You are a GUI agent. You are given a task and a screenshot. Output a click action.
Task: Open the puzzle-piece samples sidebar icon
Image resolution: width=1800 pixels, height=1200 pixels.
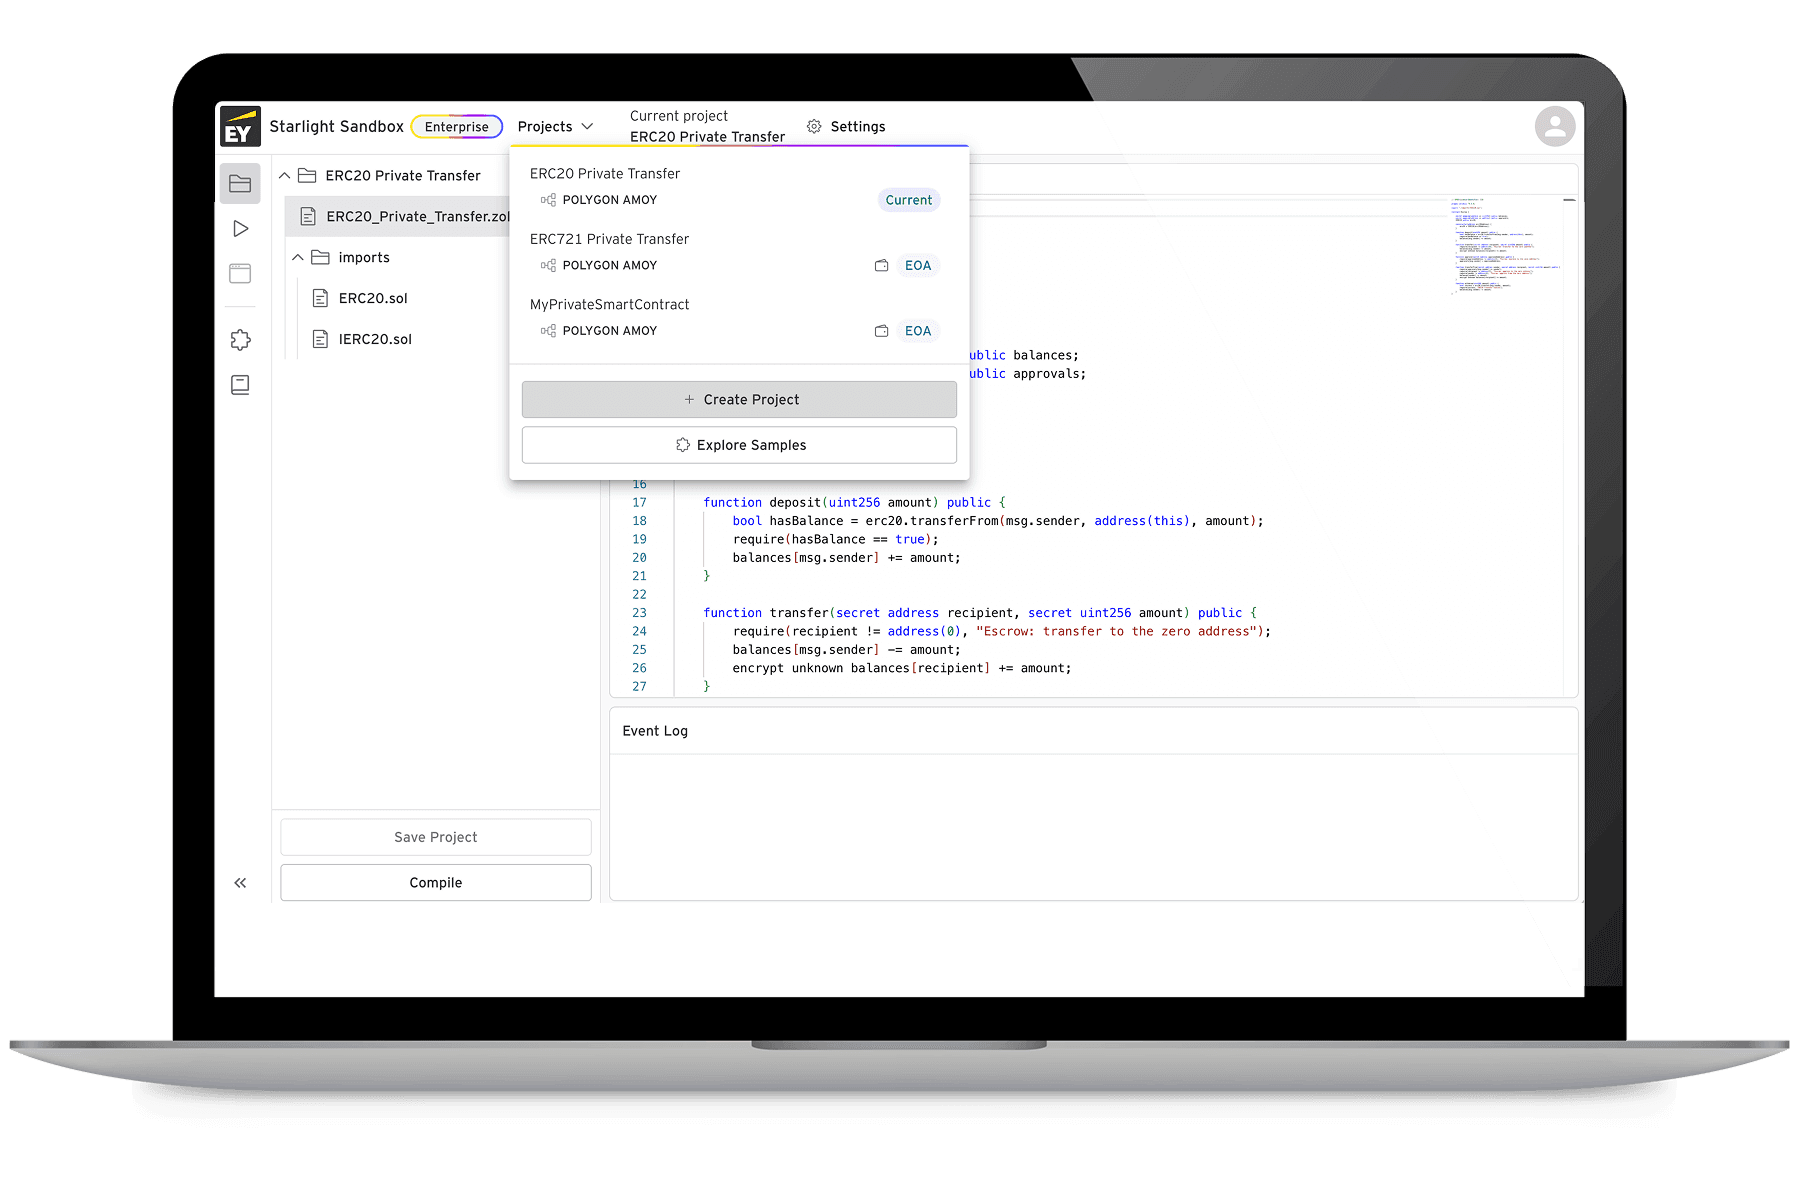240,340
